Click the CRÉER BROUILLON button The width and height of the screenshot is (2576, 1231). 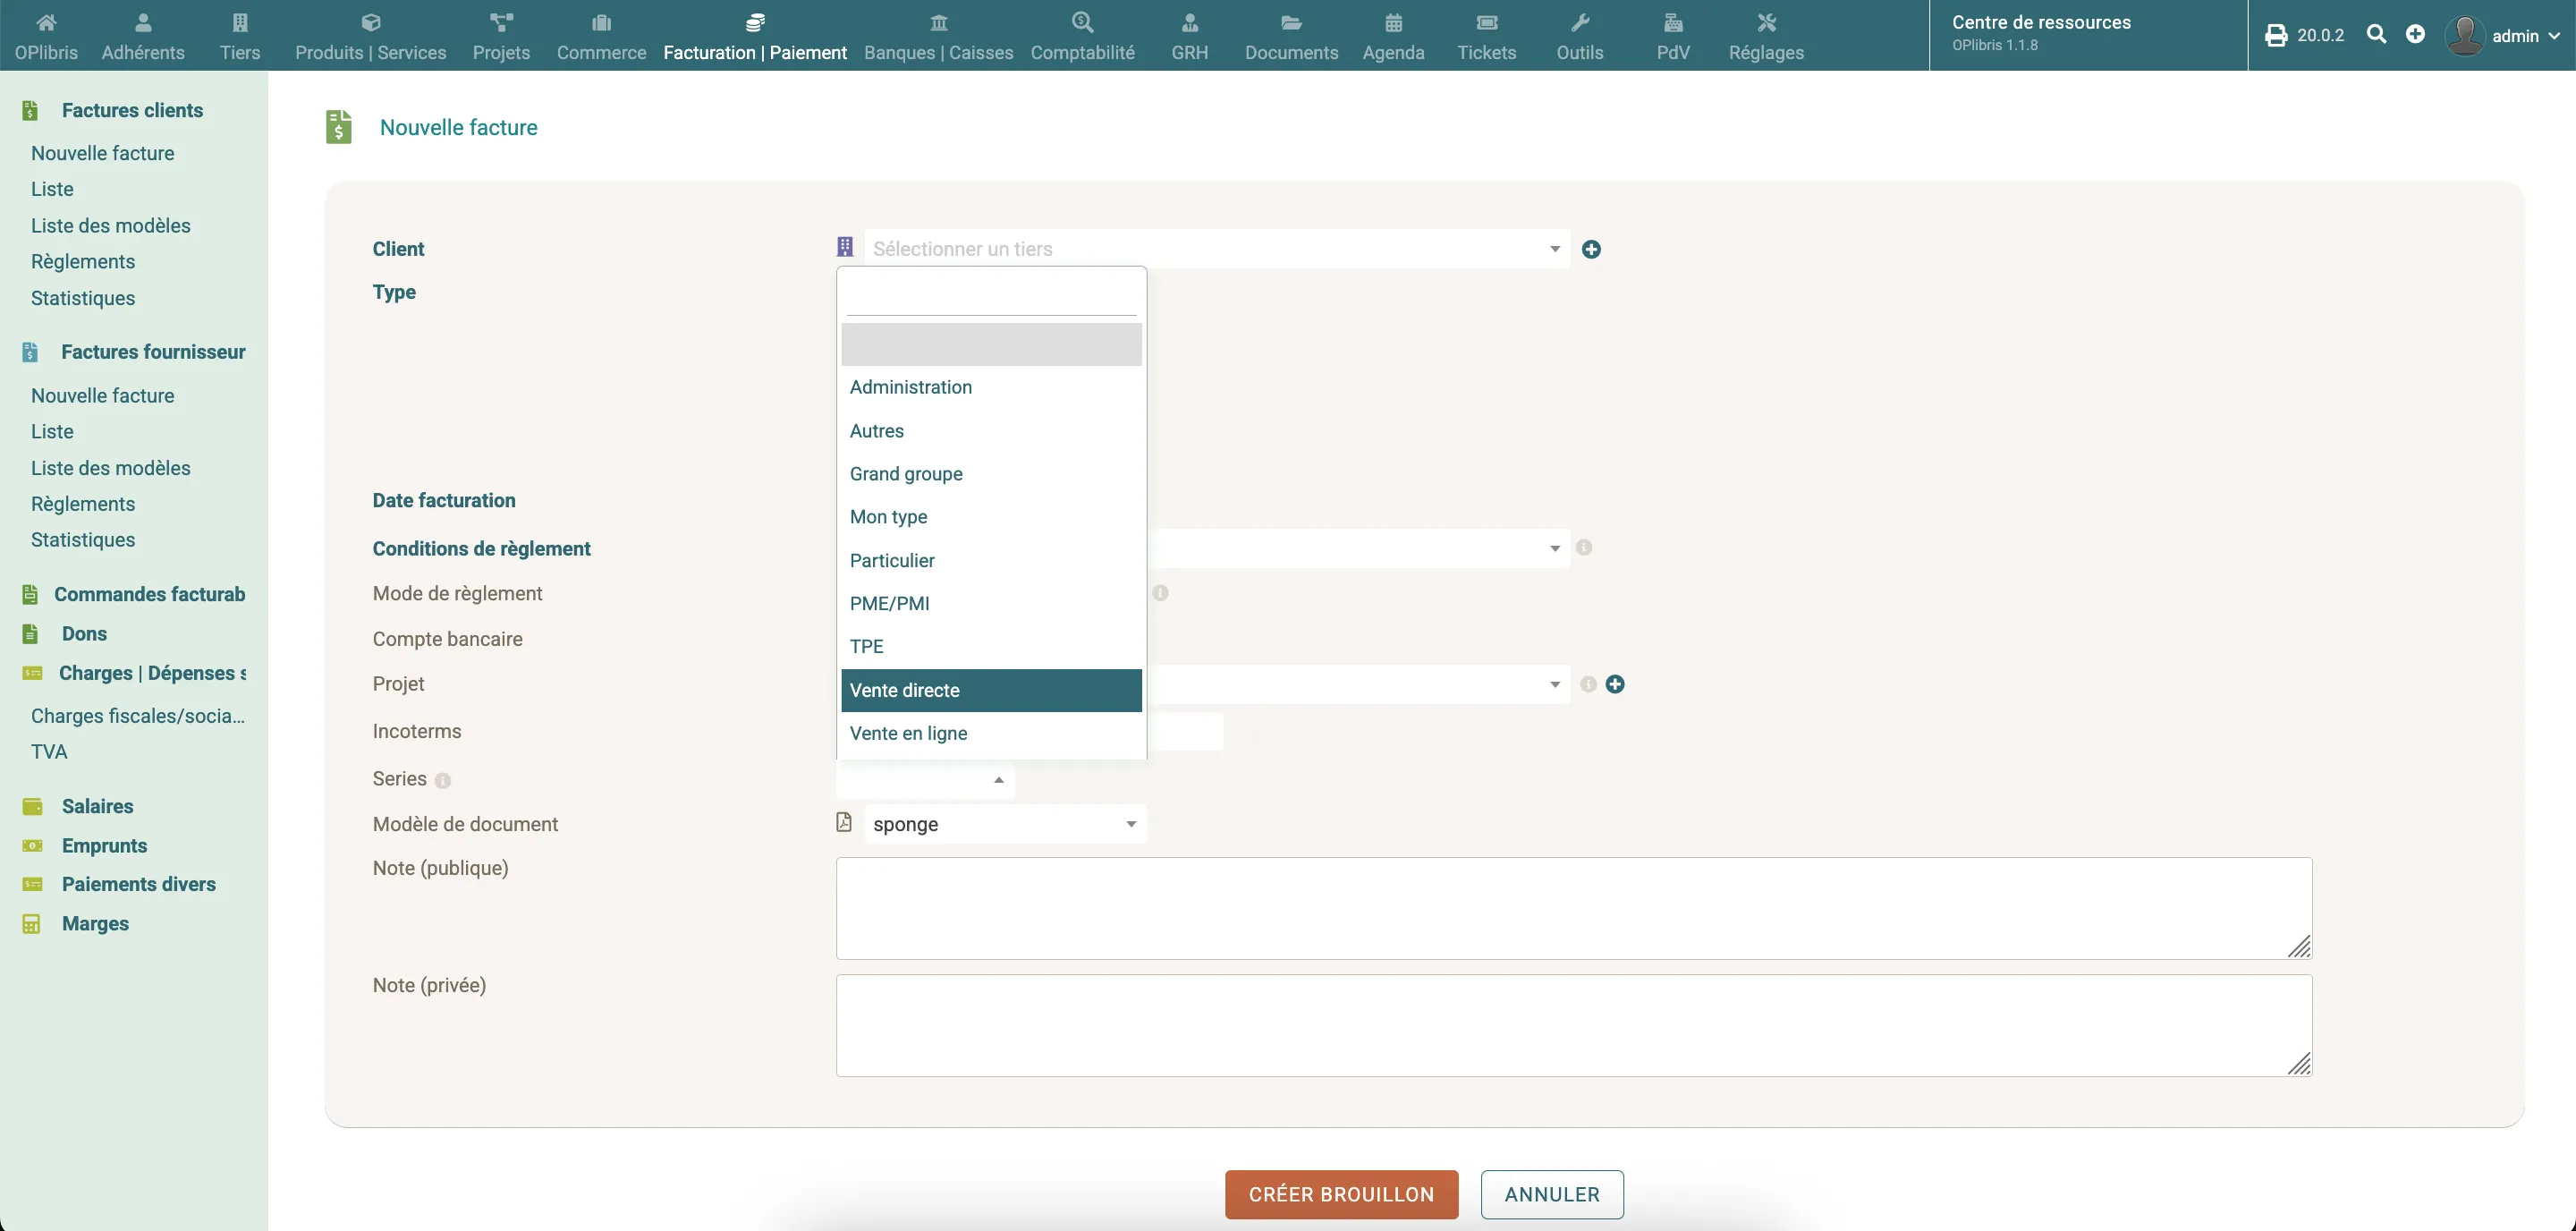[x=1341, y=1194]
